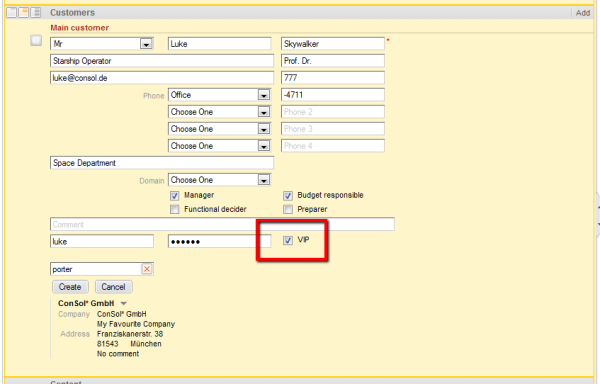Enable the Functional decider checkbox
Image resolution: width=600 pixels, height=384 pixels.
click(x=174, y=209)
